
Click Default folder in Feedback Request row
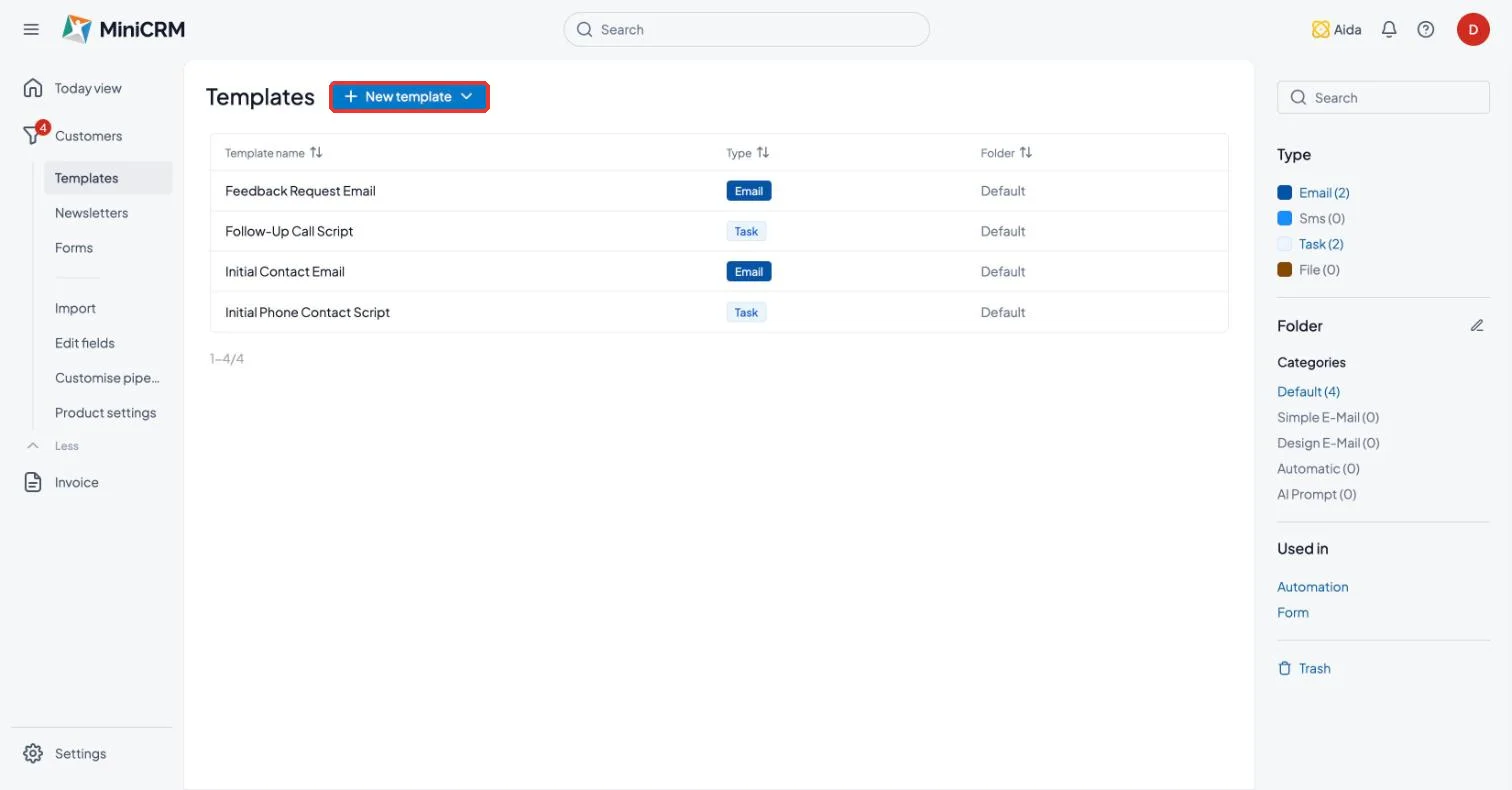click(x=1003, y=191)
